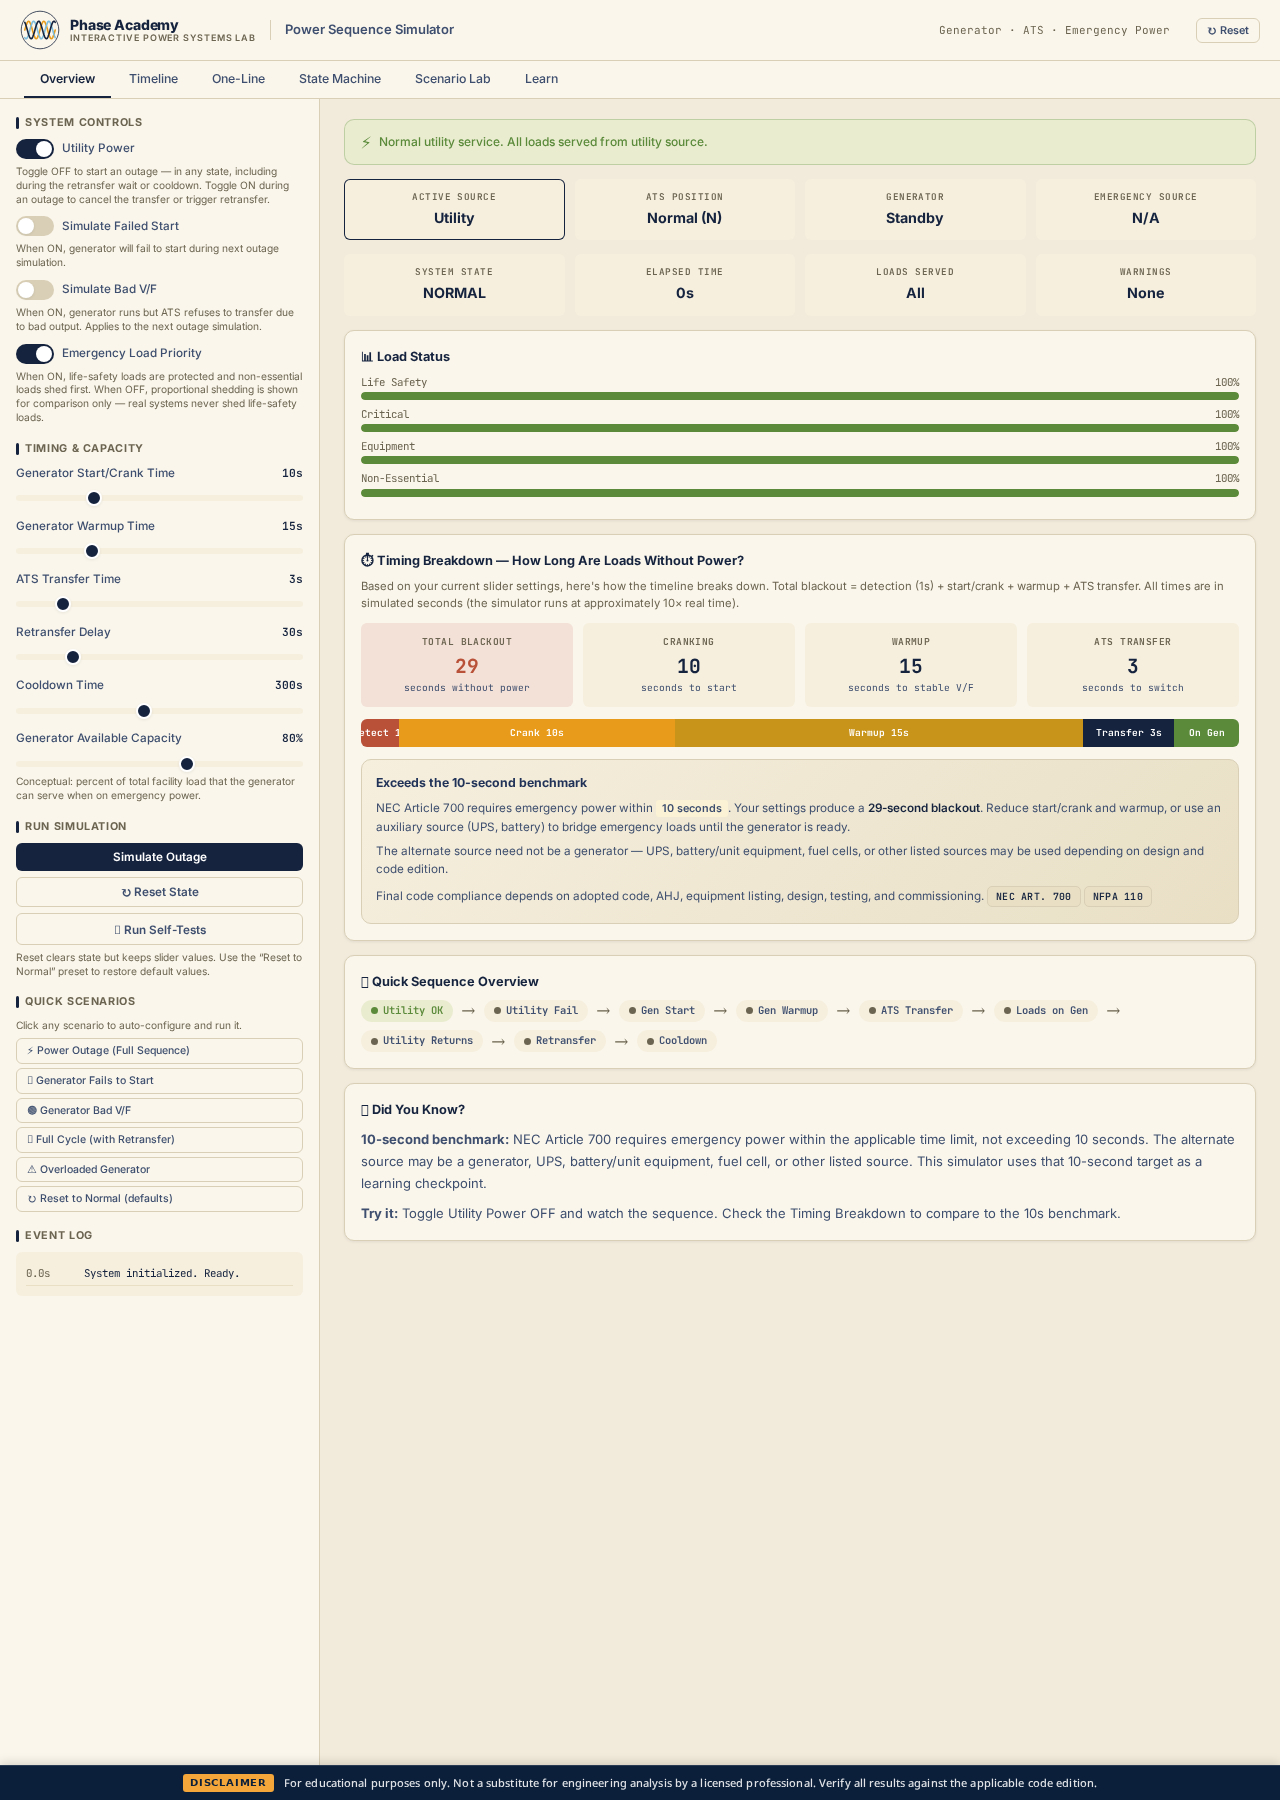Go to the State Machine tab
1280x1800 pixels.
(340, 79)
